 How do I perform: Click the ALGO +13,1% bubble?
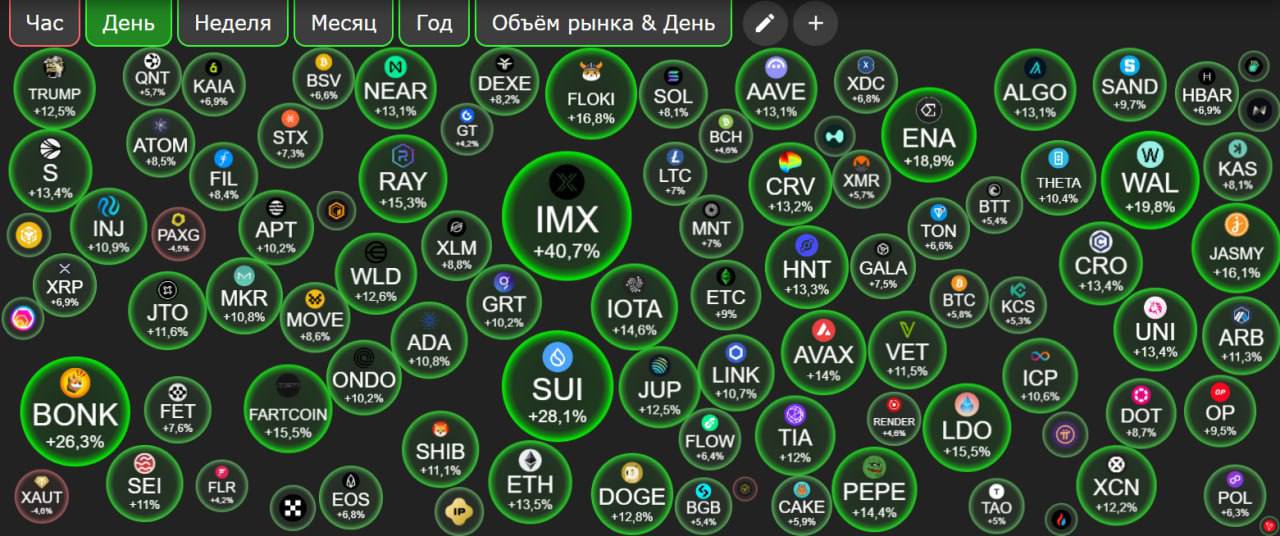coord(1035,90)
